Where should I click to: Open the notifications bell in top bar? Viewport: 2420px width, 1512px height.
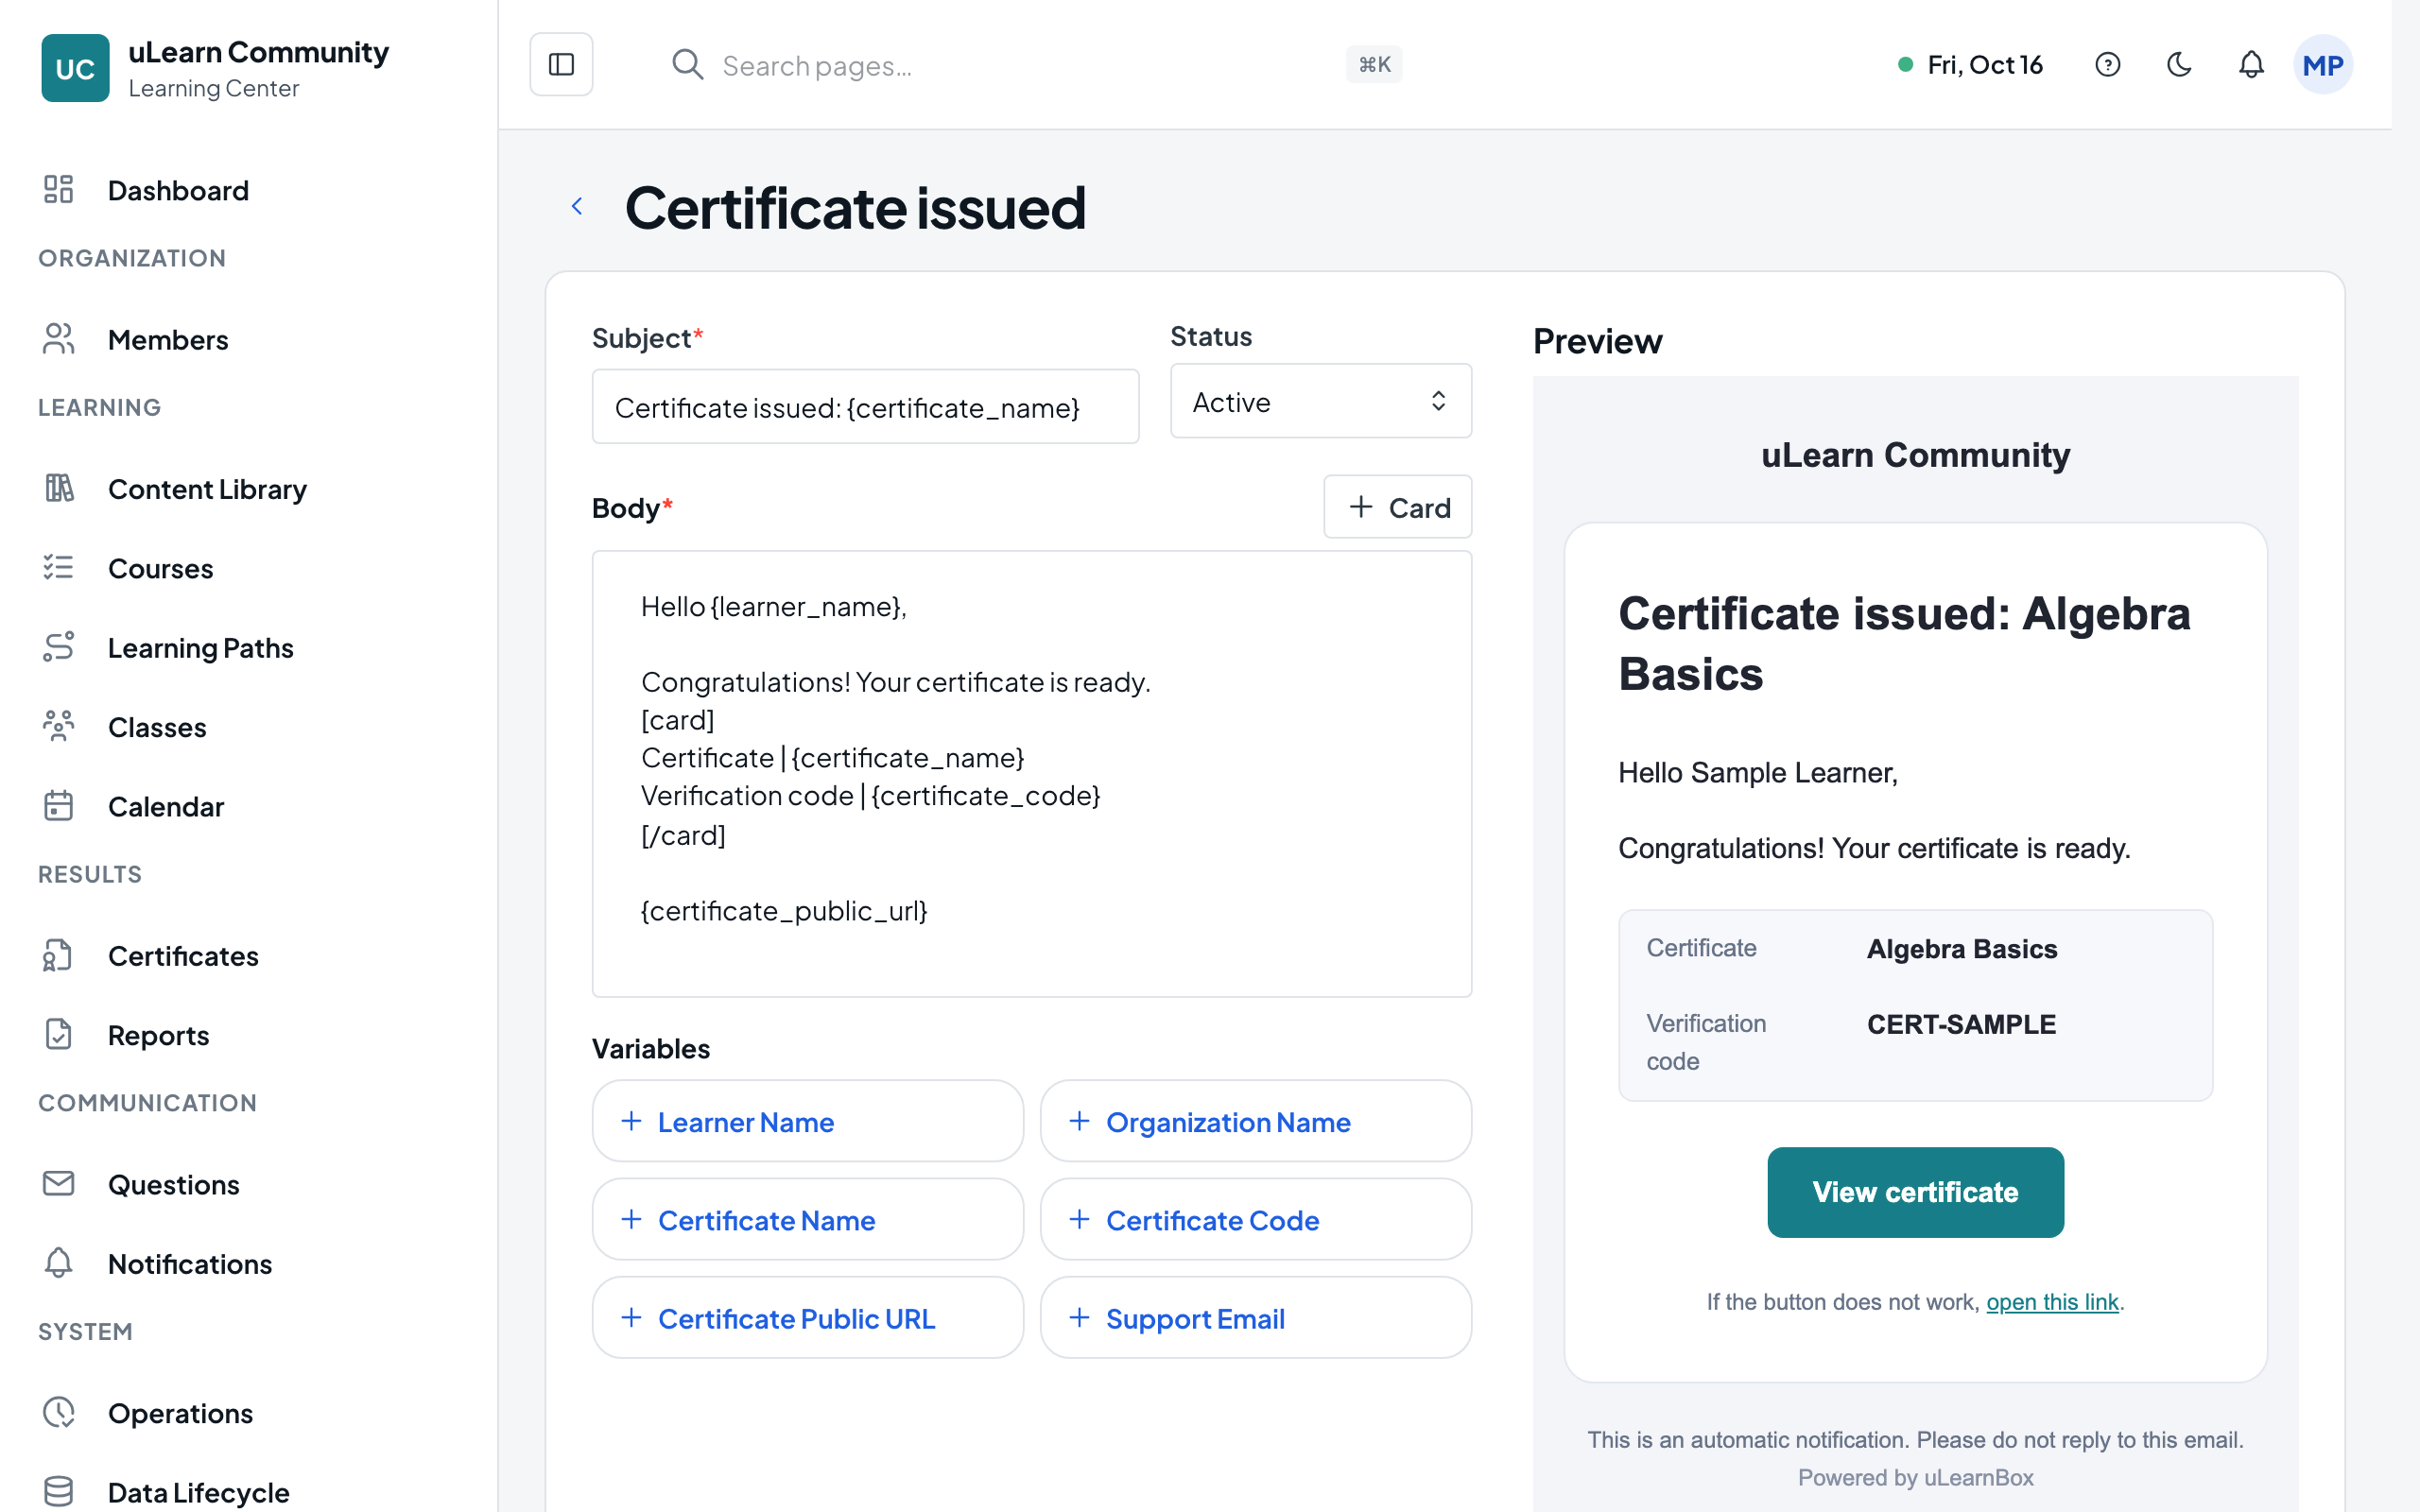pos(2251,65)
